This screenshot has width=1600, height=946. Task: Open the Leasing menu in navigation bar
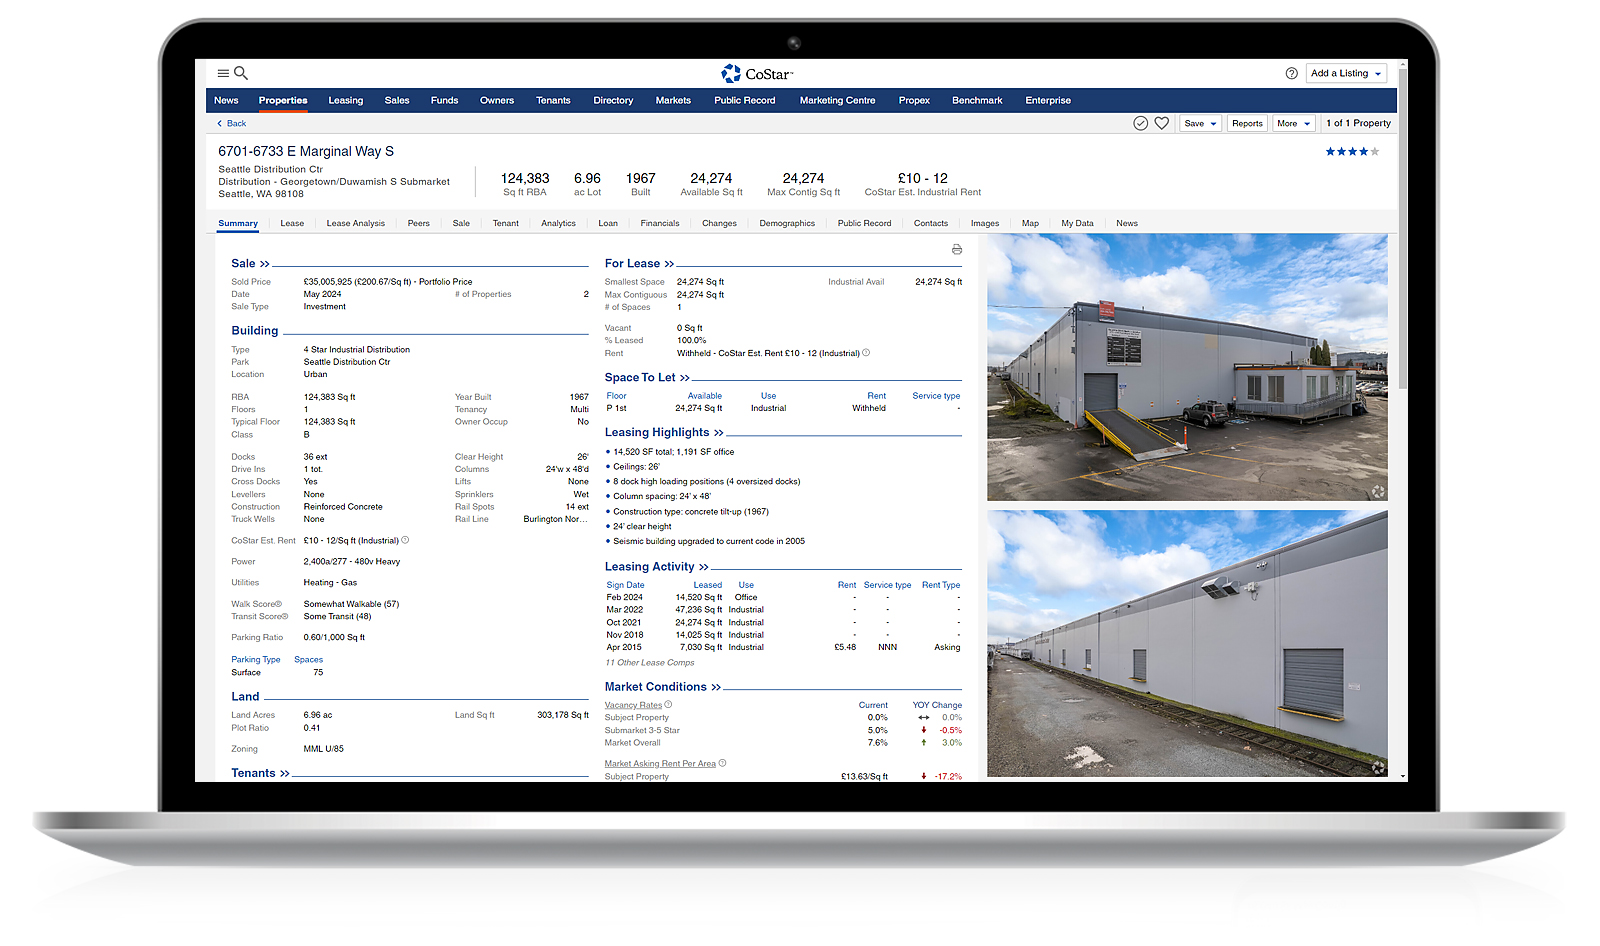point(345,100)
